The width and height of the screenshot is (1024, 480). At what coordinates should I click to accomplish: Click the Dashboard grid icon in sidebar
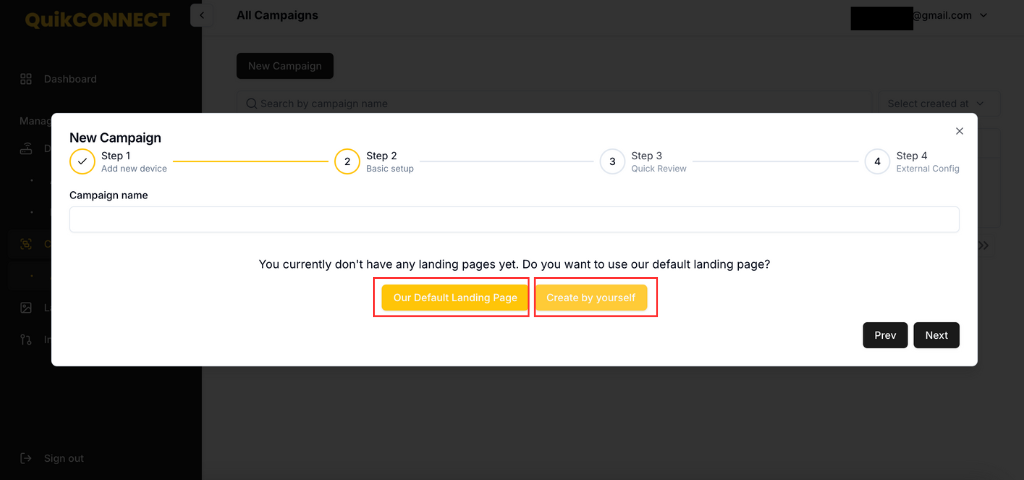click(x=26, y=79)
